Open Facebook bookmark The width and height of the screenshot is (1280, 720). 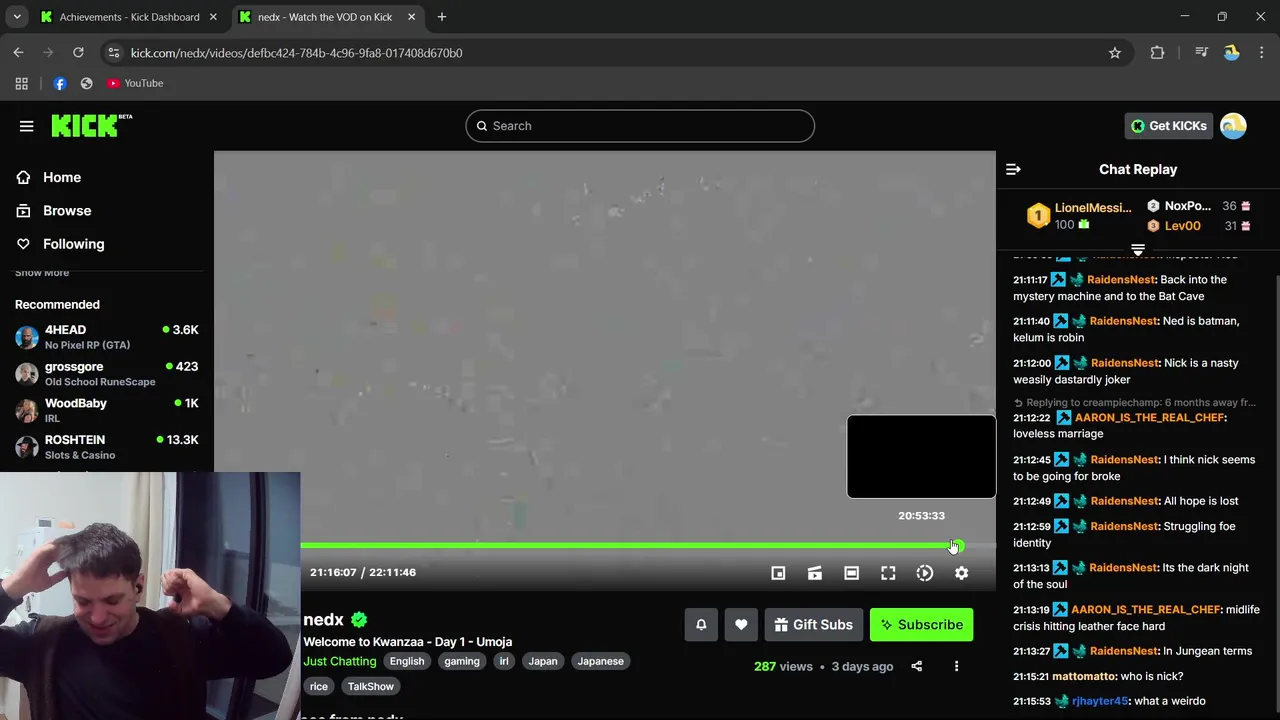(60, 83)
